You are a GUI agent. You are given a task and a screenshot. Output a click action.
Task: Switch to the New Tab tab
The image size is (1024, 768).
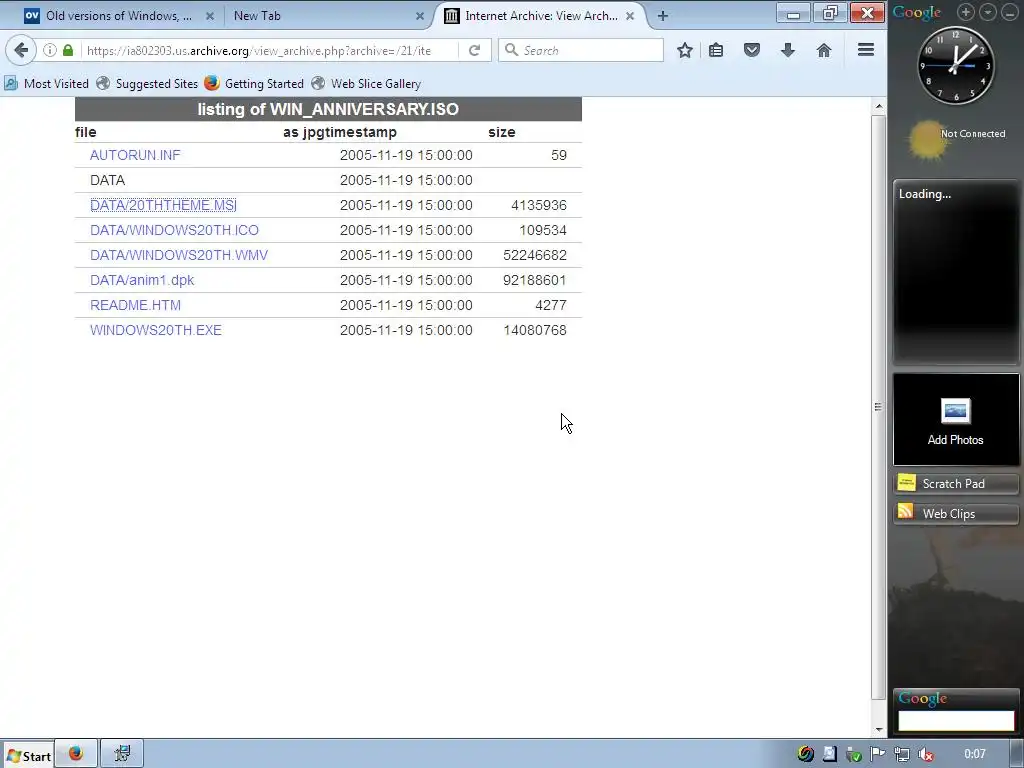(327, 16)
